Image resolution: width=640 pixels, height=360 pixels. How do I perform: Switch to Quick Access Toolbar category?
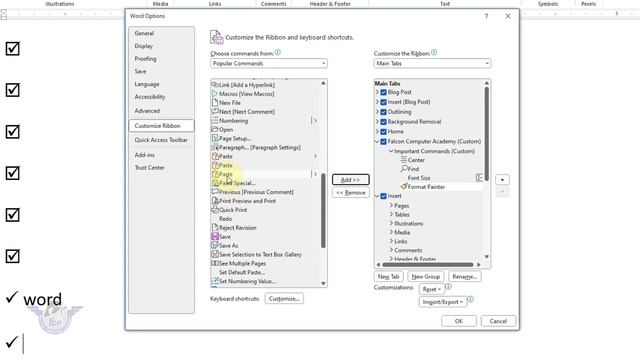click(162, 140)
